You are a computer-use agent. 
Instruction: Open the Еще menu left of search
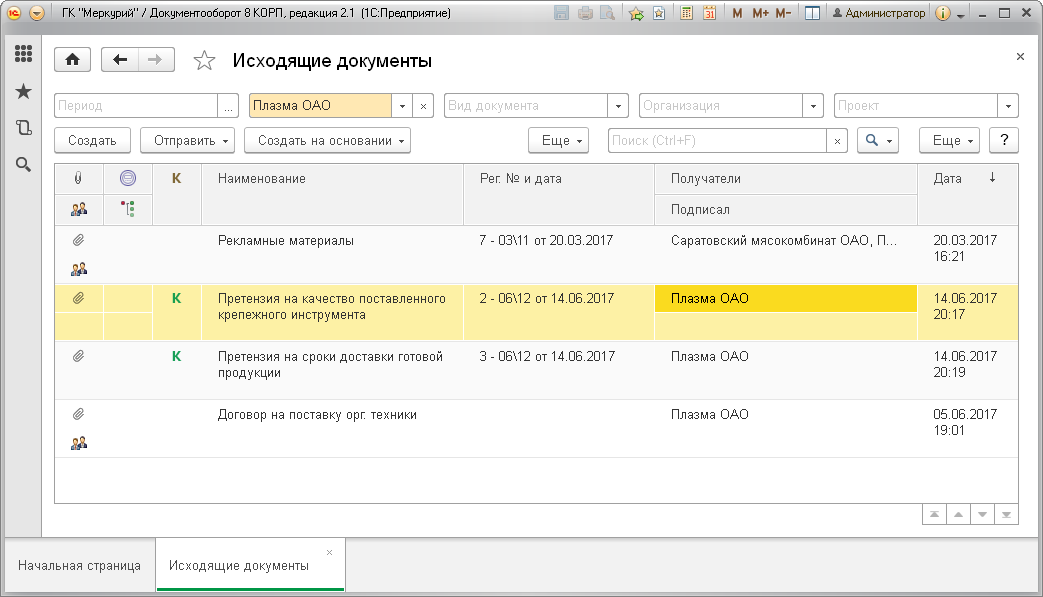559,140
